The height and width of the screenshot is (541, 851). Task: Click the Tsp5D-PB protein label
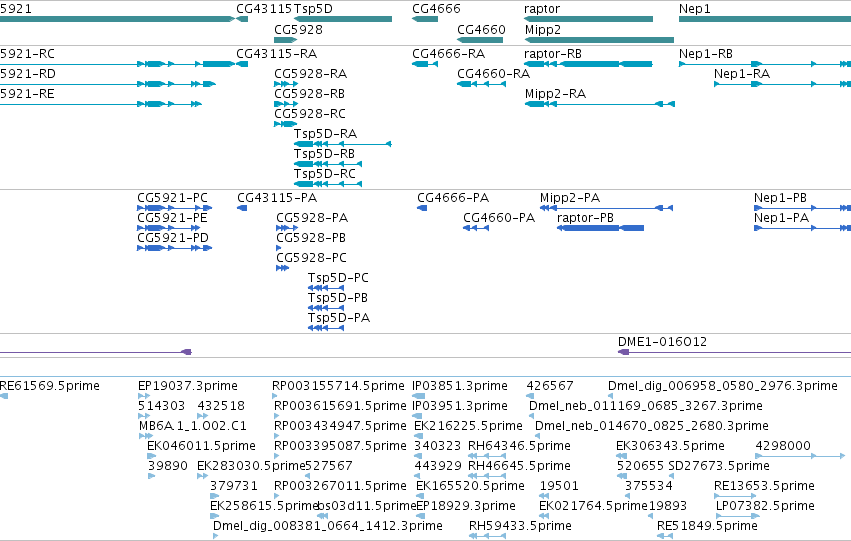pyautogui.click(x=338, y=298)
